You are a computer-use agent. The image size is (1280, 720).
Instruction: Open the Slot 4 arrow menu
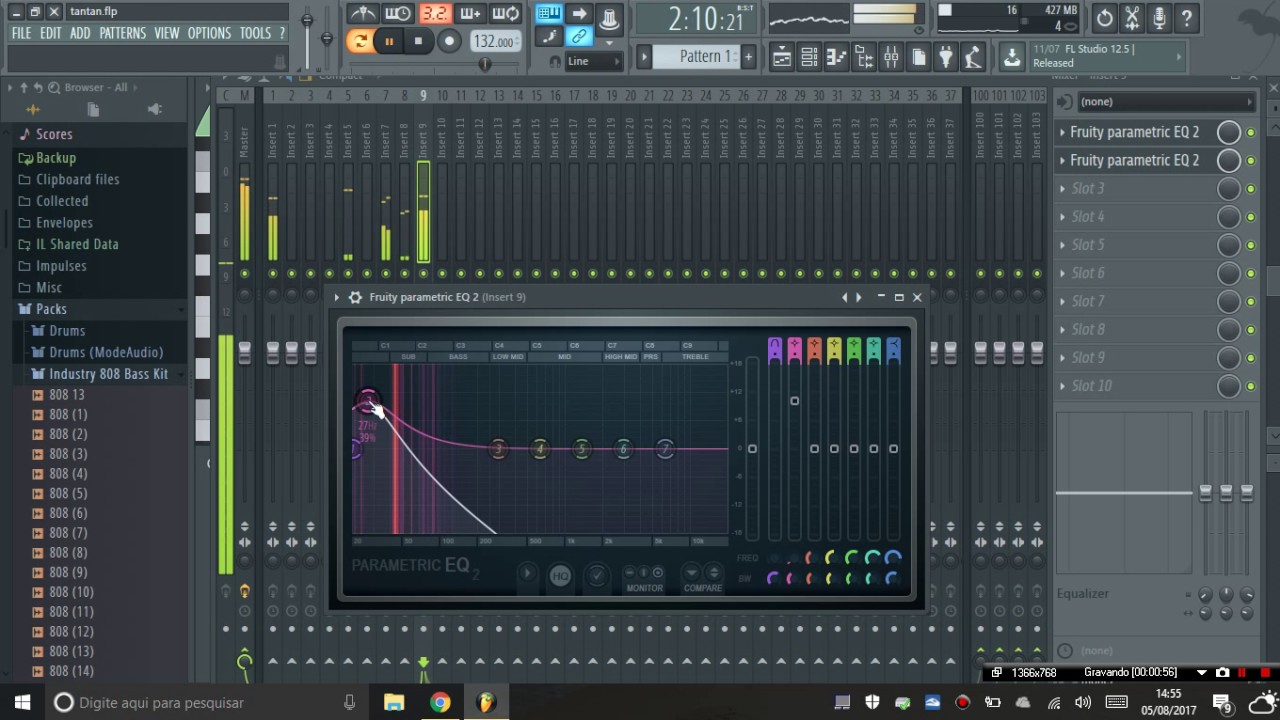tap(1062, 216)
